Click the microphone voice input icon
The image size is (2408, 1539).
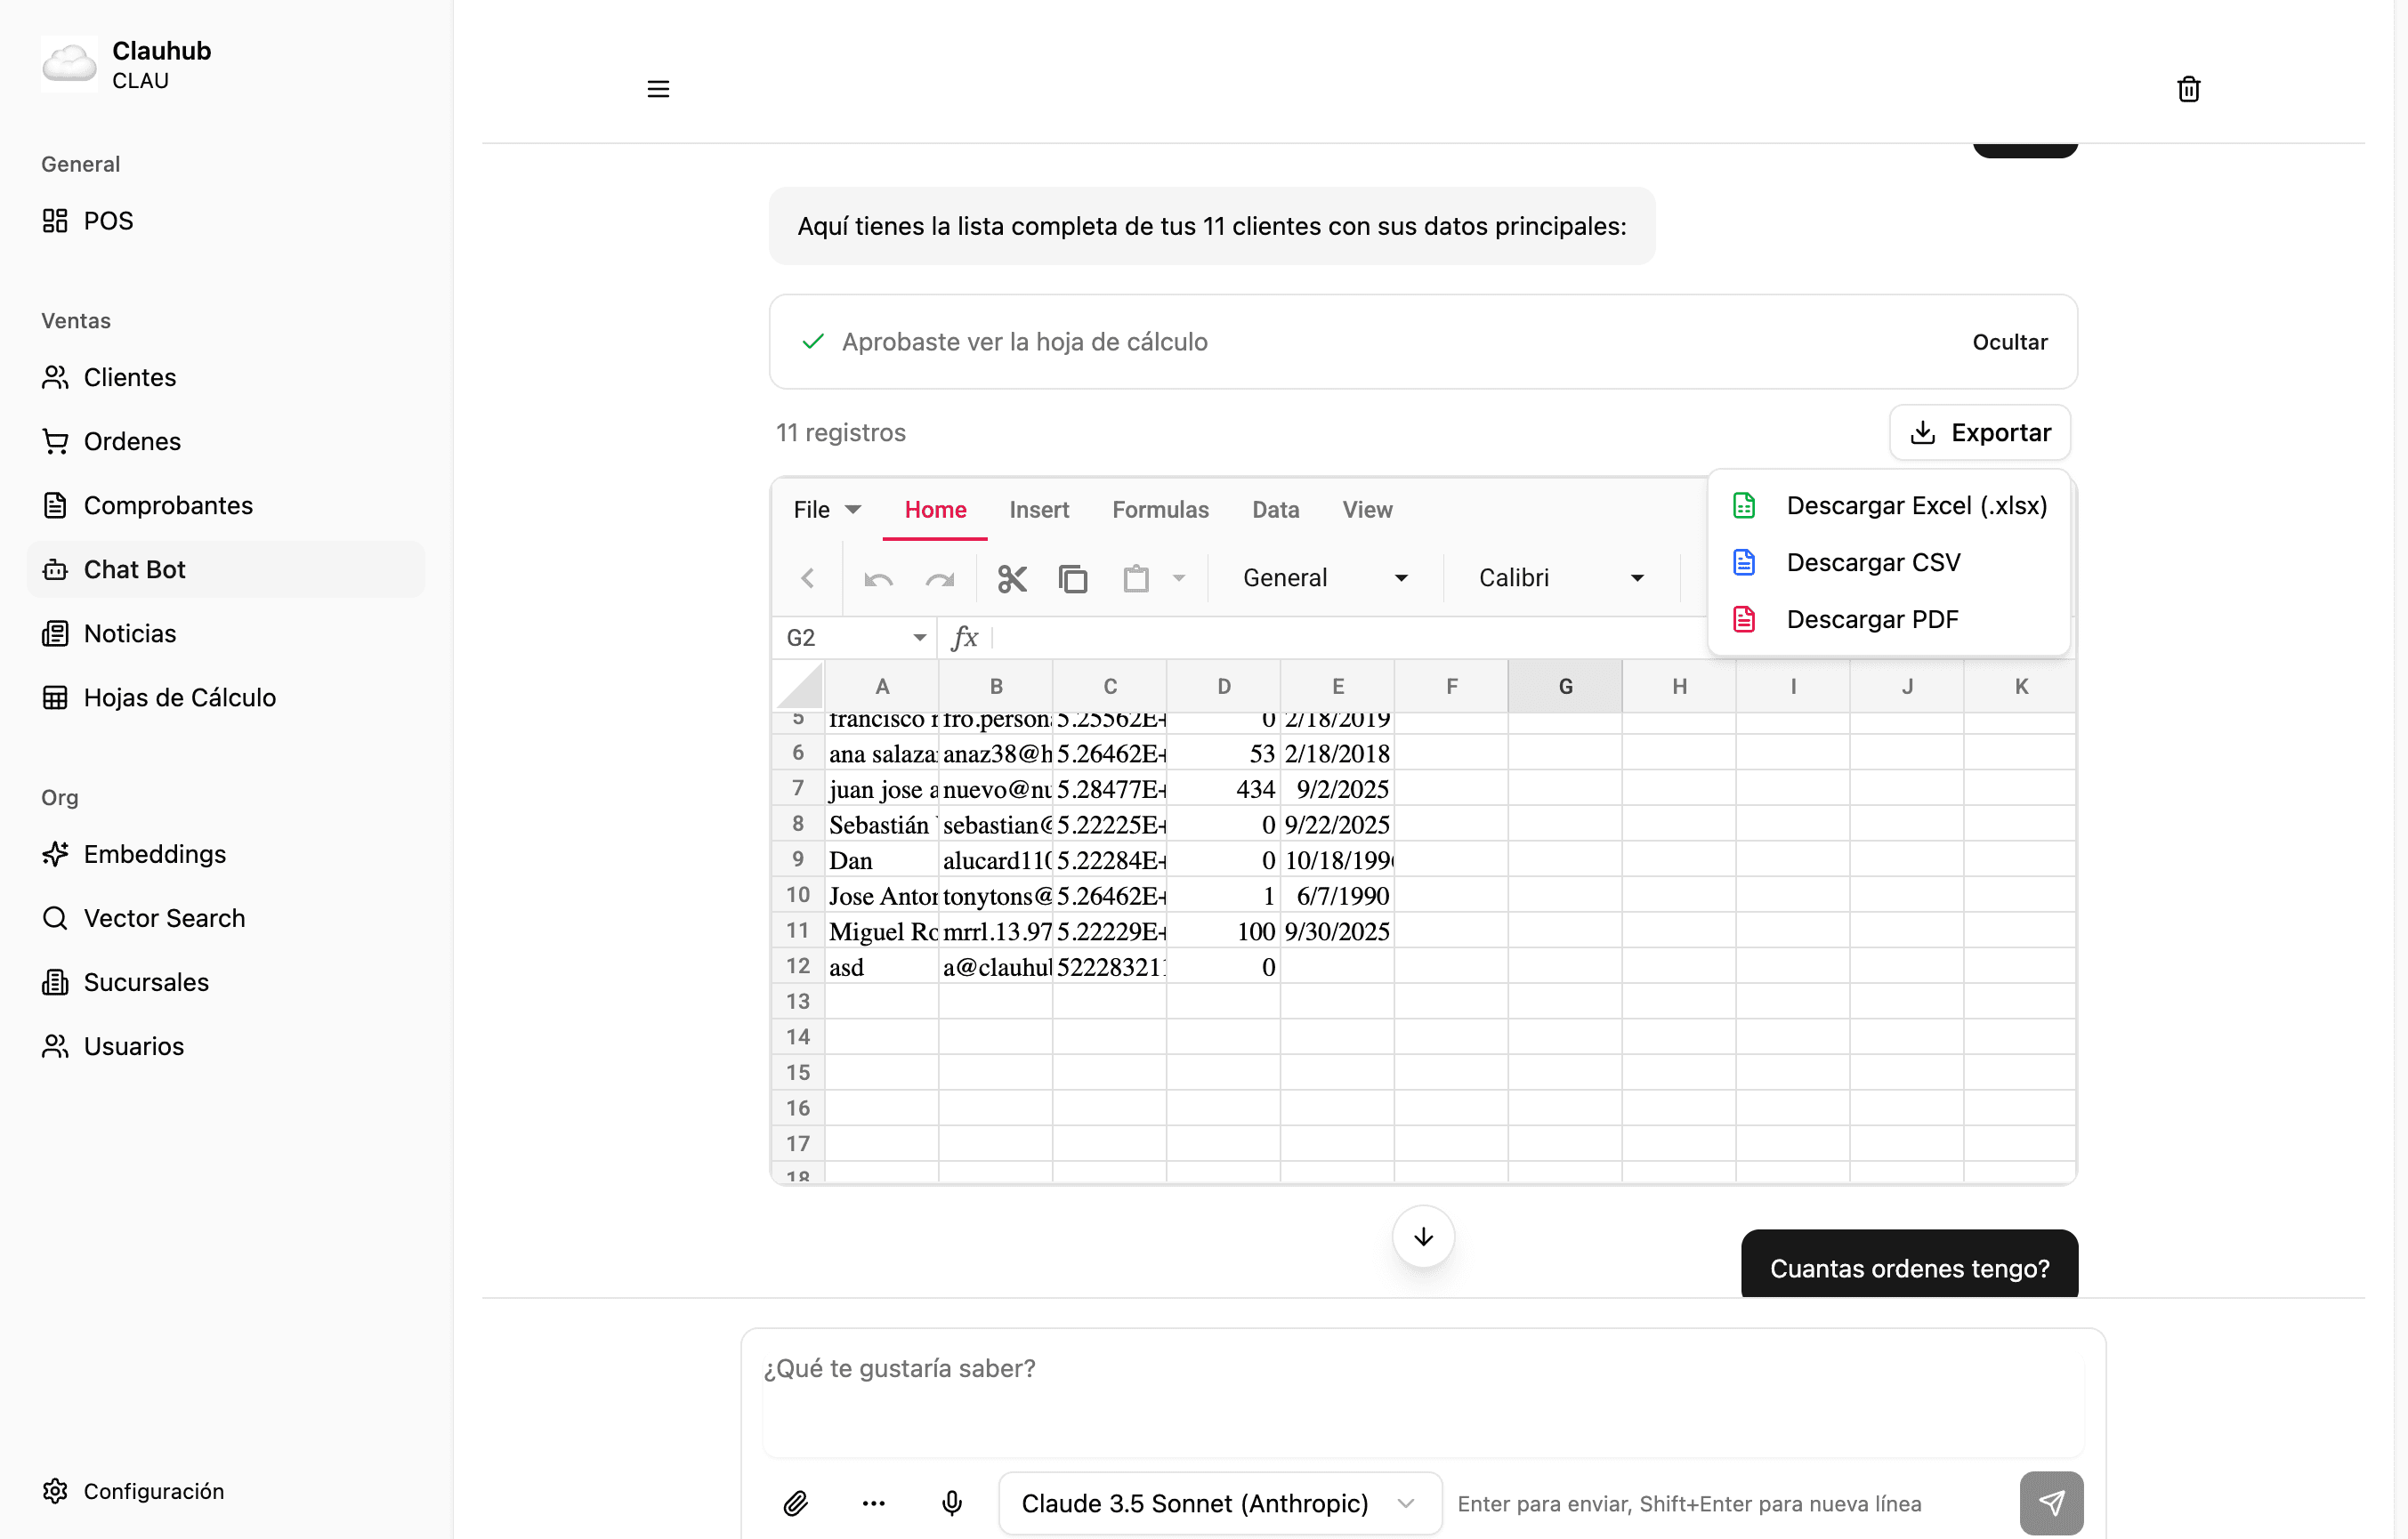[x=952, y=1503]
